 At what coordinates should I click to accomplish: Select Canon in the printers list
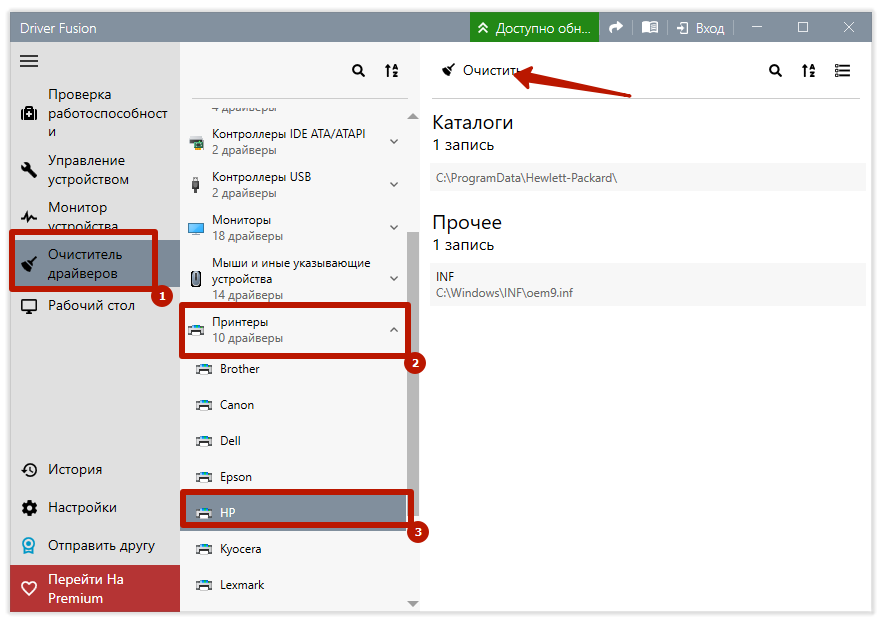pyautogui.click(x=237, y=405)
